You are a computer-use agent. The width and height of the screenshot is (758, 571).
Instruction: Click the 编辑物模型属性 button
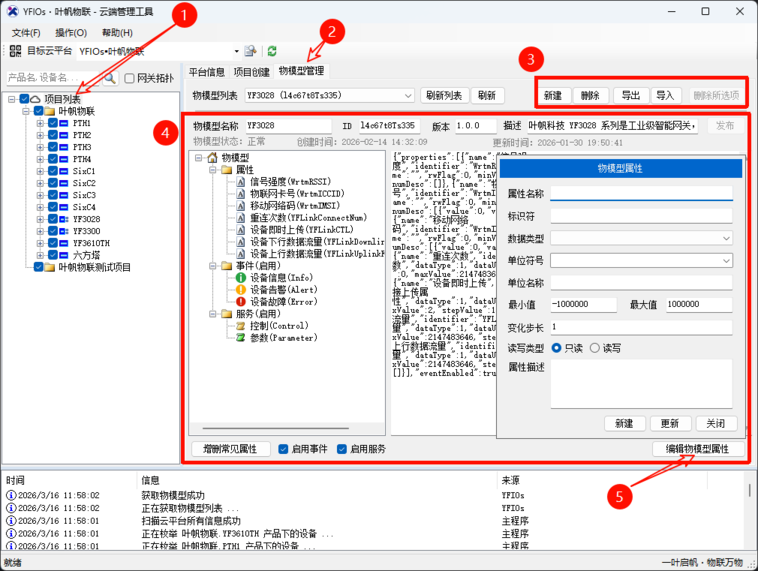pyautogui.click(x=698, y=449)
